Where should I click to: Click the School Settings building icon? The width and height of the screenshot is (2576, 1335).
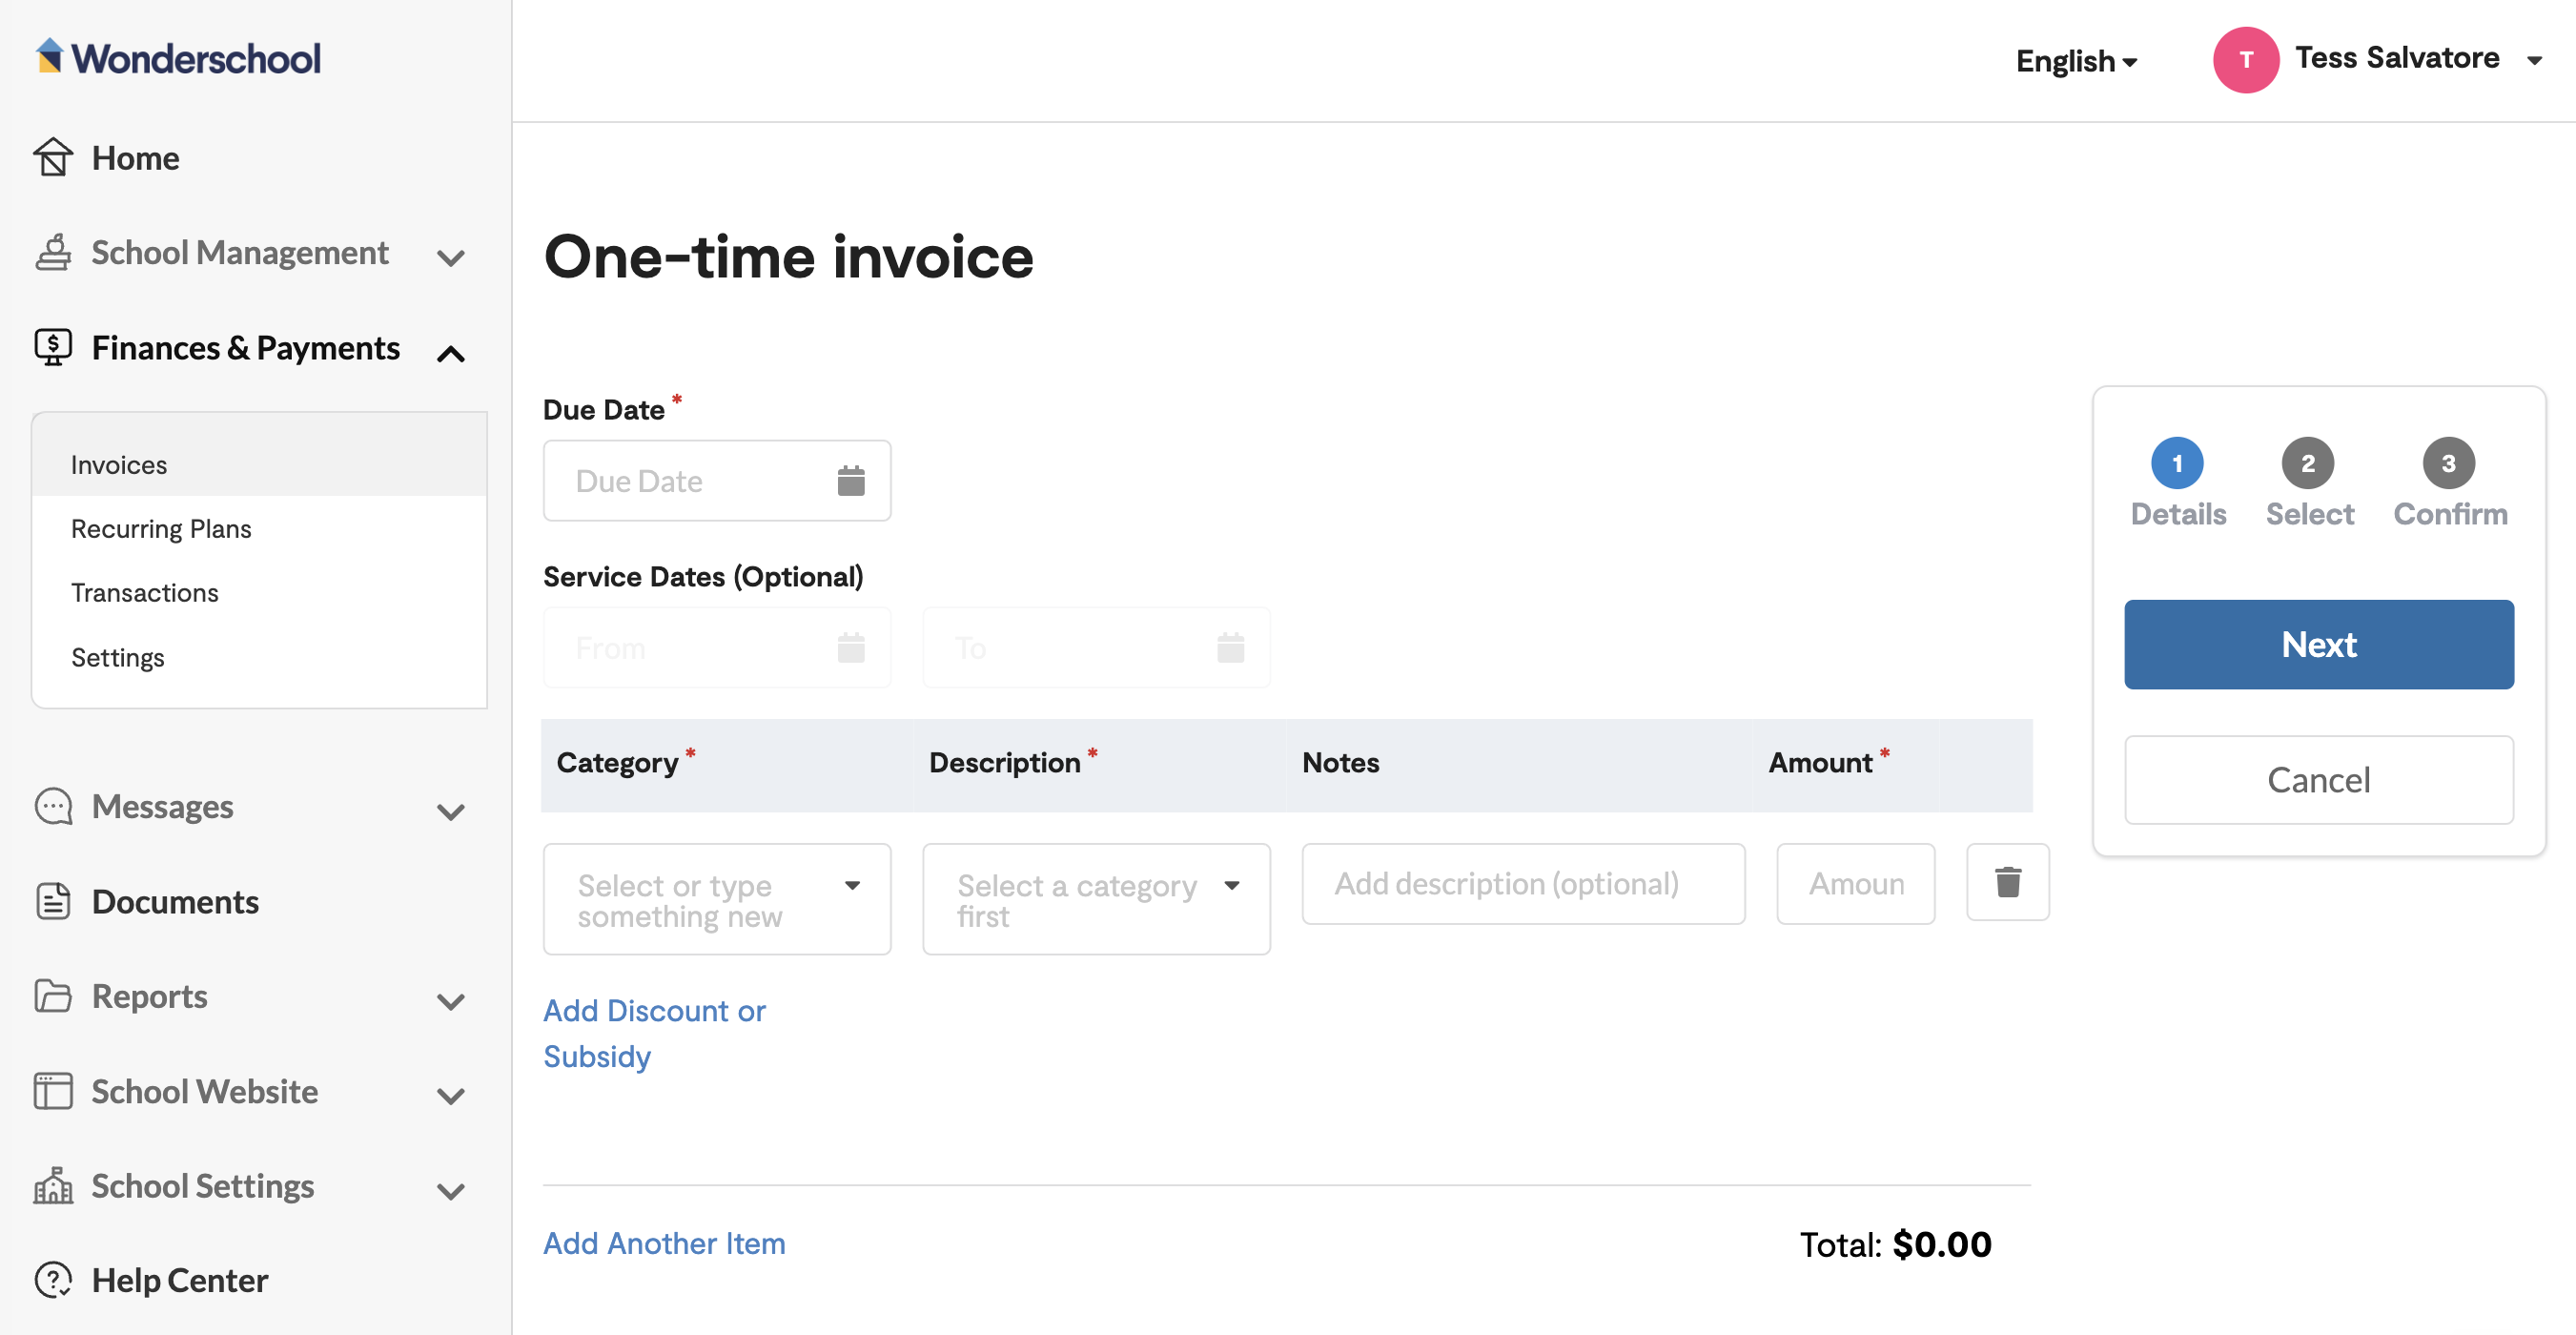[53, 1185]
